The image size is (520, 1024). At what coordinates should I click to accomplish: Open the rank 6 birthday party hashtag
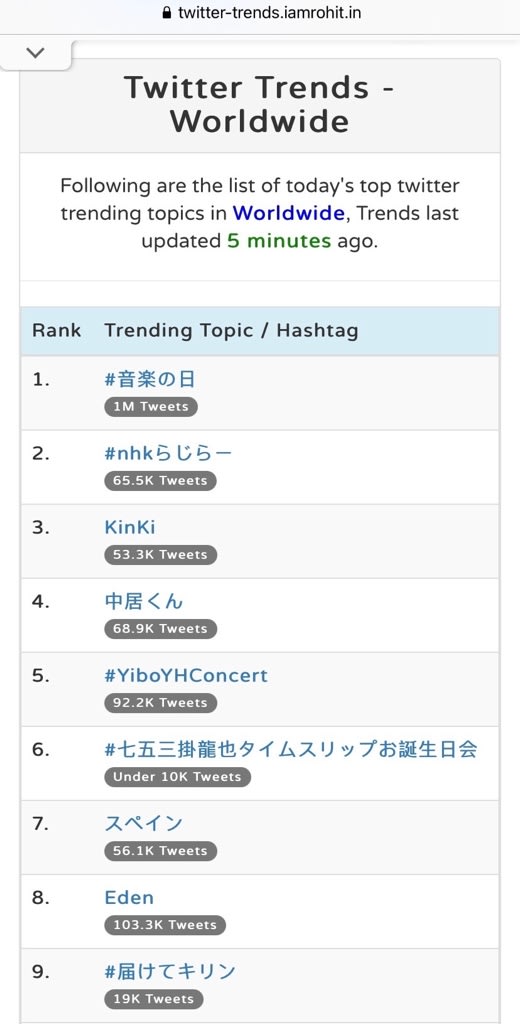coord(291,749)
